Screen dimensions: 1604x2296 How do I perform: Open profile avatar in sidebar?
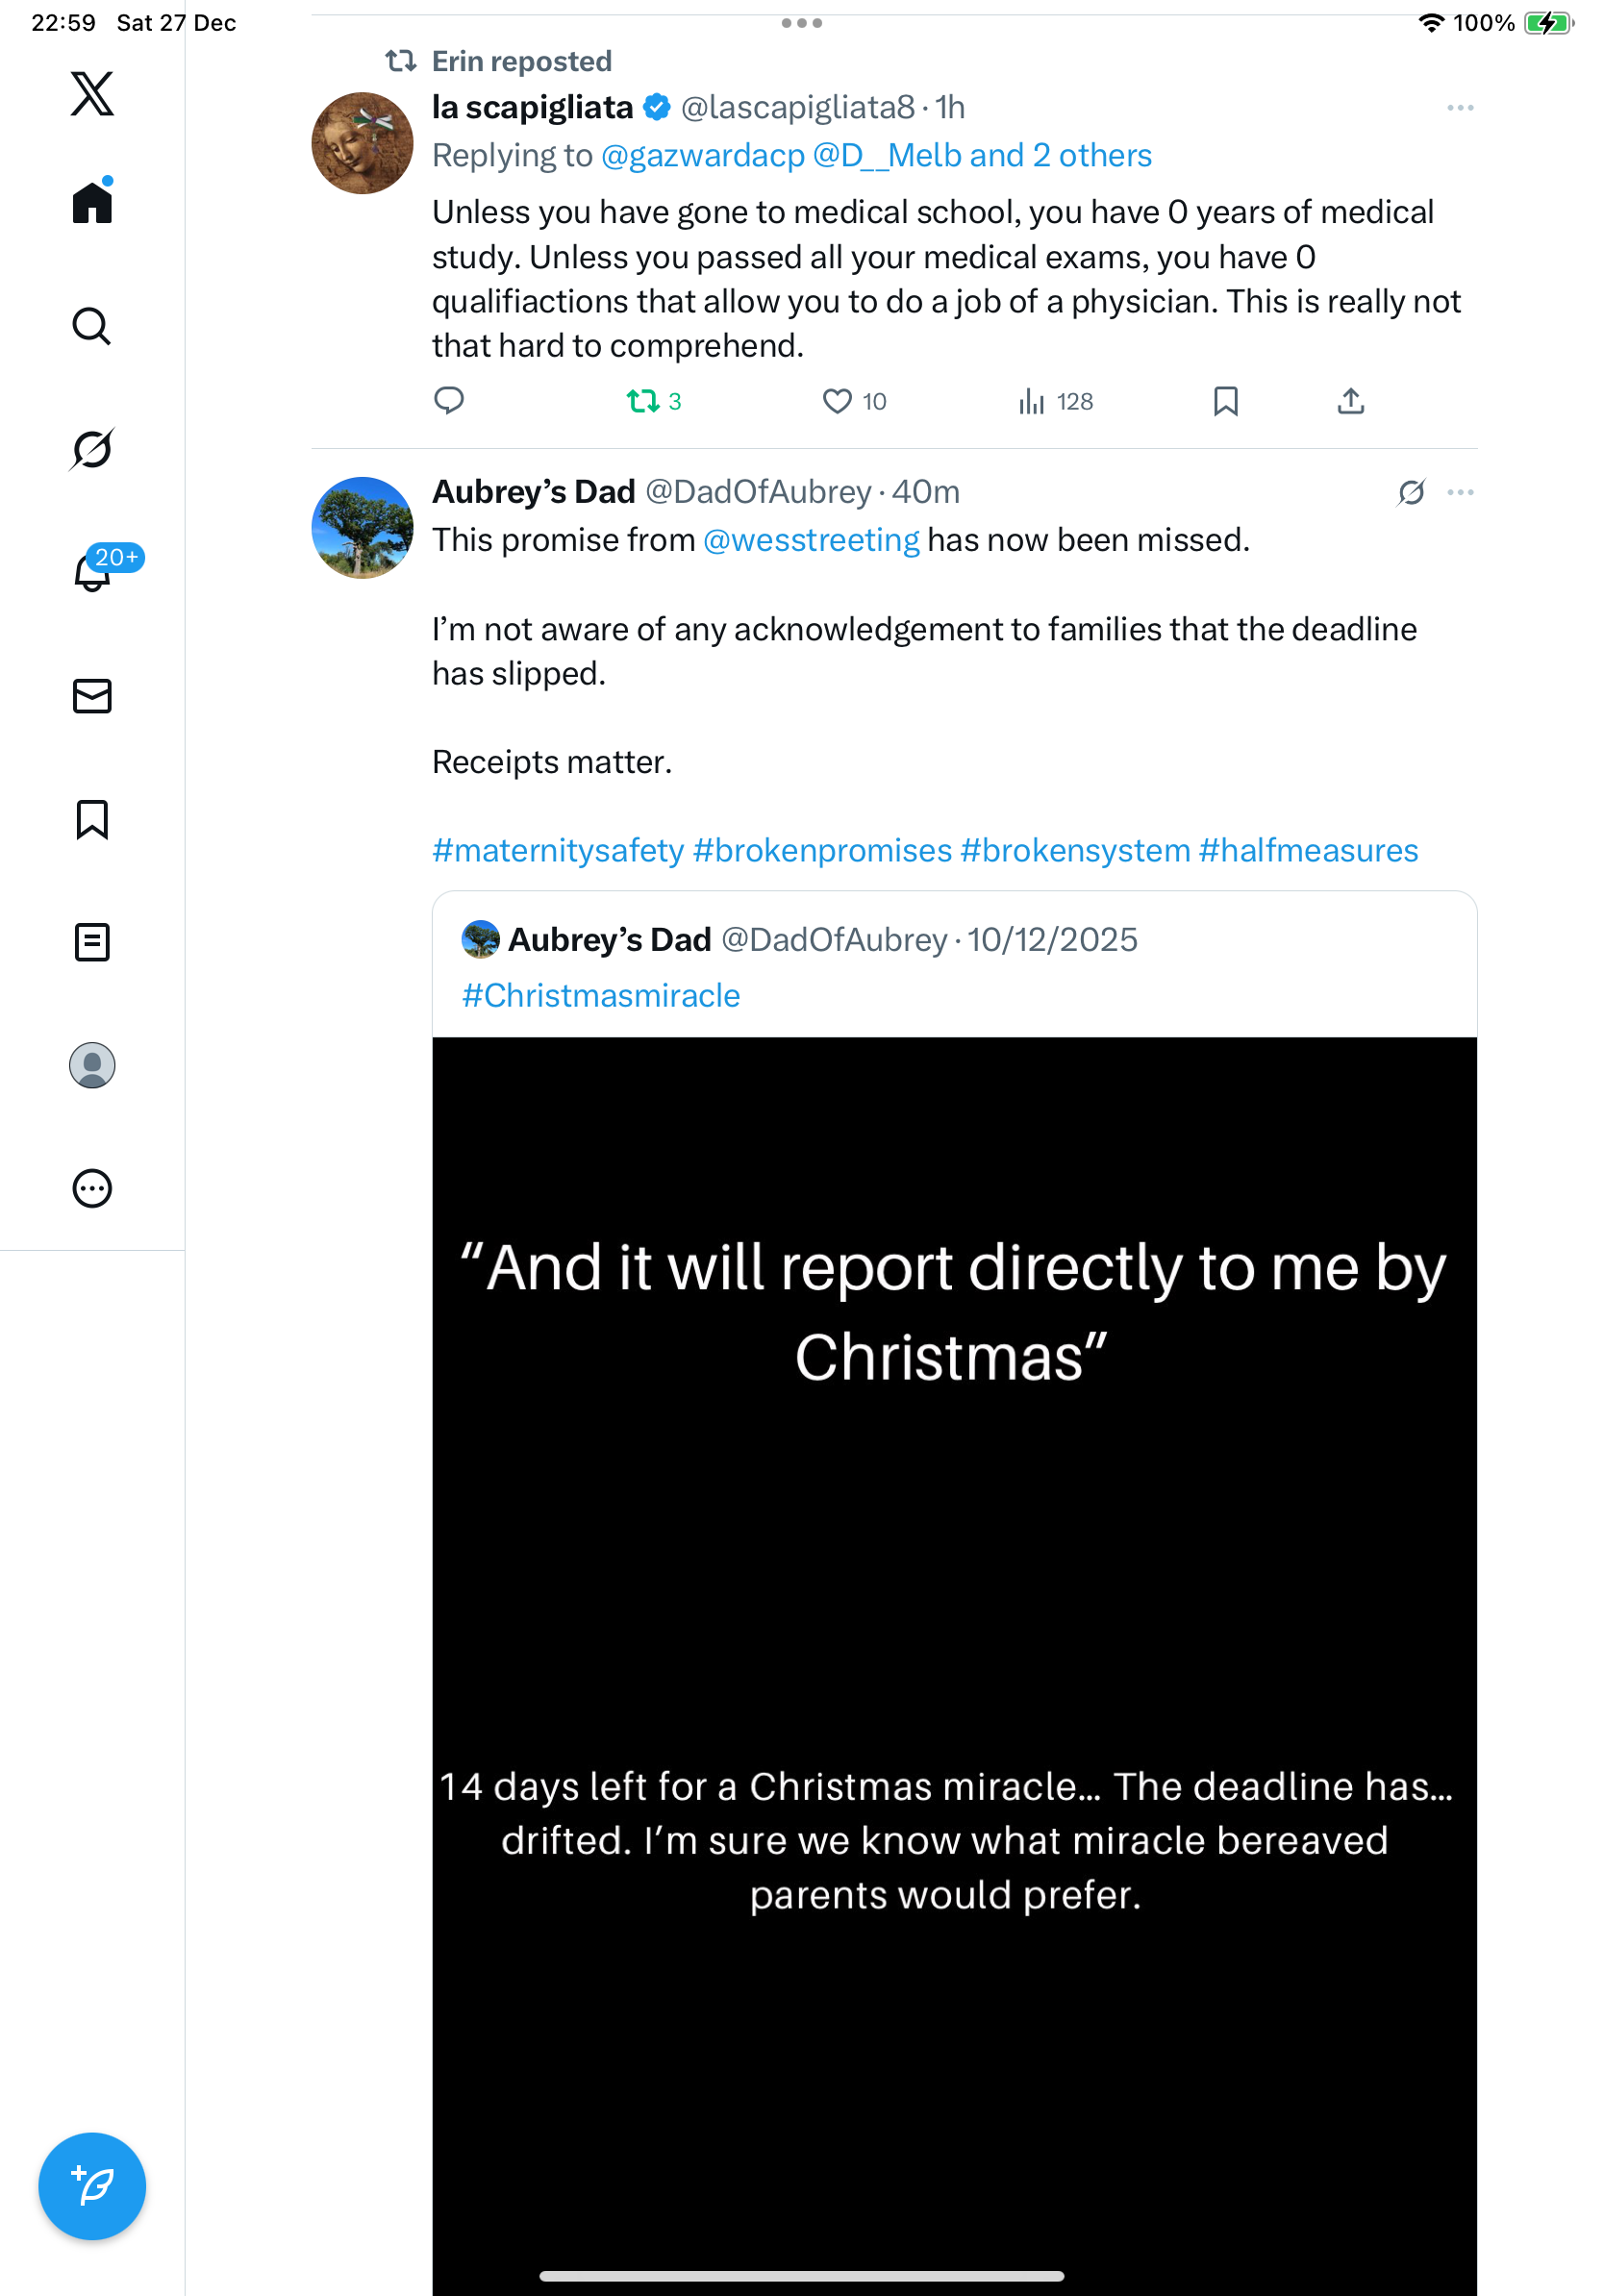click(x=92, y=1065)
